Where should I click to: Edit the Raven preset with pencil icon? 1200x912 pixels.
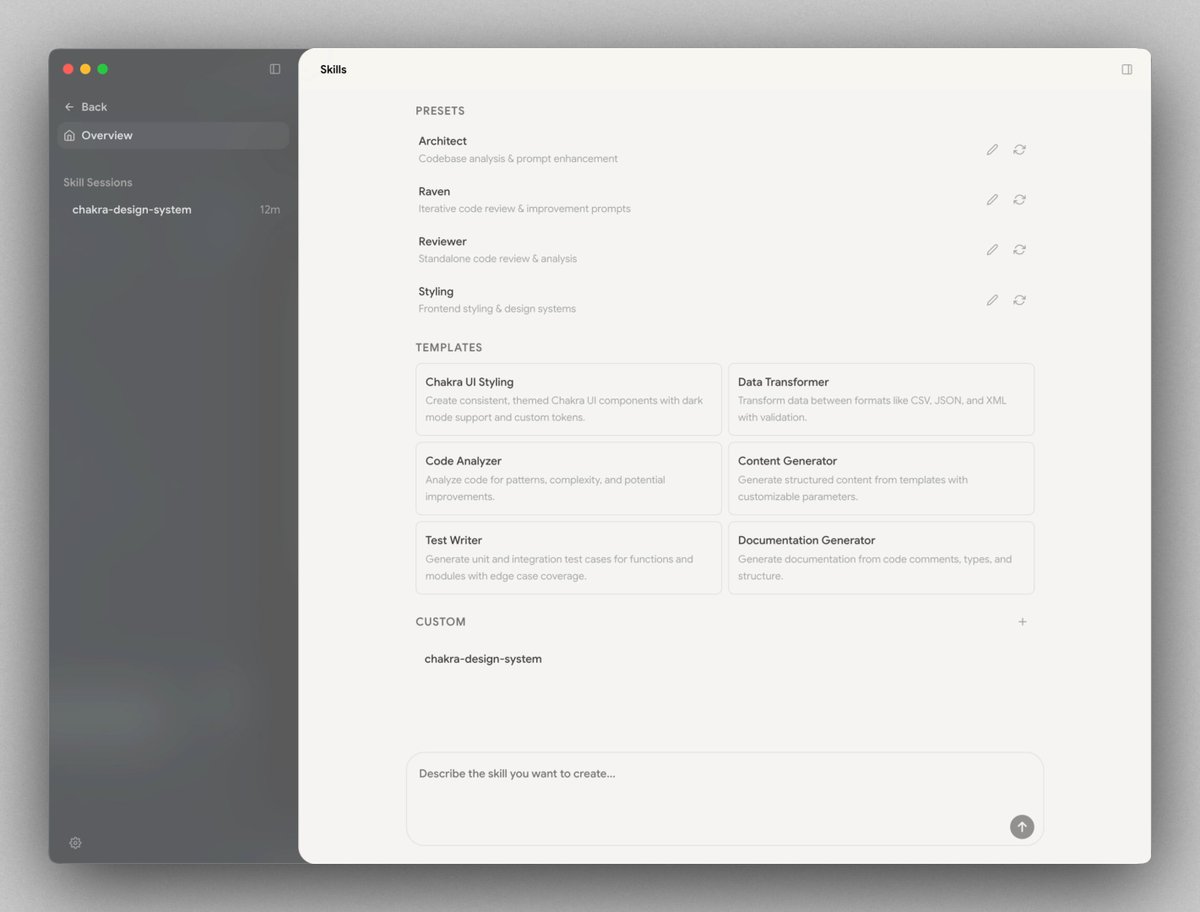click(992, 200)
